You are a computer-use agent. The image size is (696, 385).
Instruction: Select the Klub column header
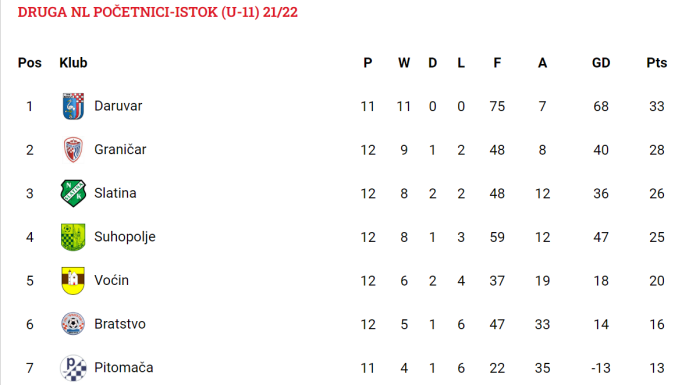pos(73,63)
